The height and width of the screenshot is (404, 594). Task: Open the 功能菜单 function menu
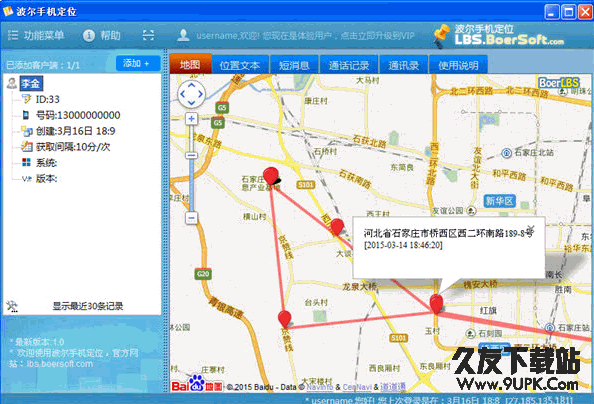click(x=36, y=36)
